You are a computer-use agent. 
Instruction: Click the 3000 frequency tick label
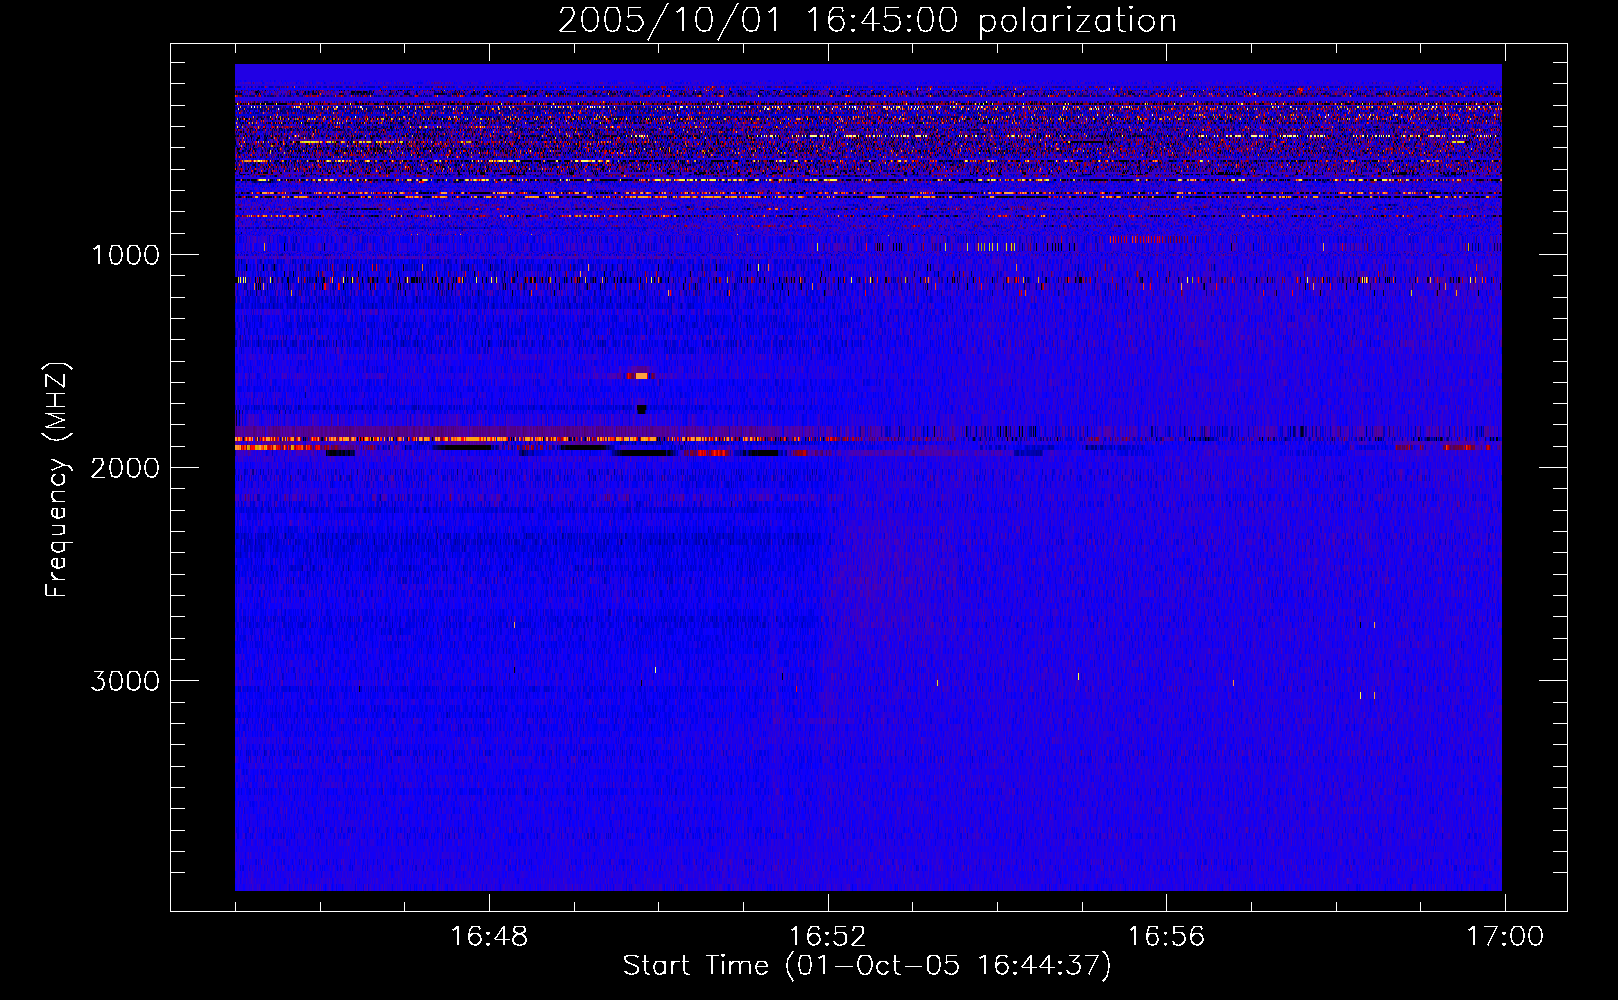125,681
